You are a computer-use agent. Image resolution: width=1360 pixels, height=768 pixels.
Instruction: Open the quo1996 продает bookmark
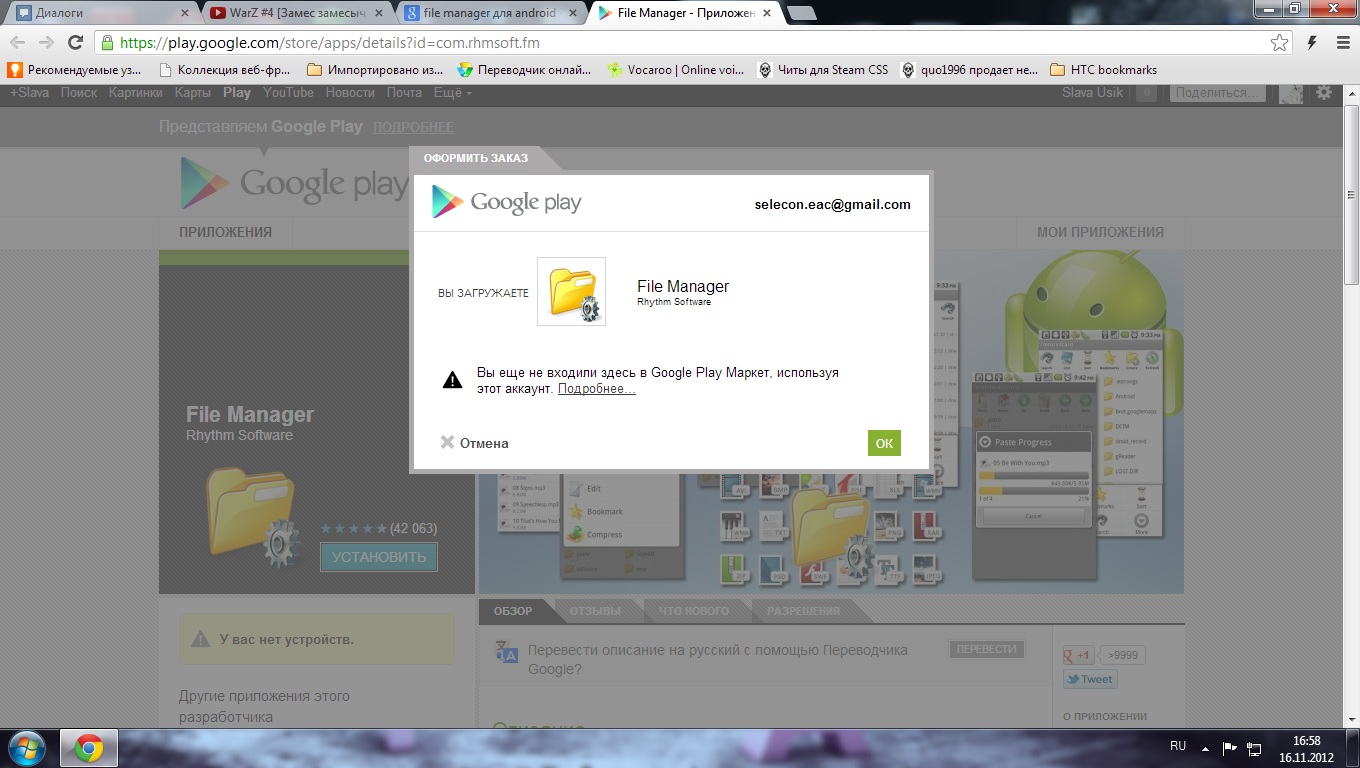point(969,70)
